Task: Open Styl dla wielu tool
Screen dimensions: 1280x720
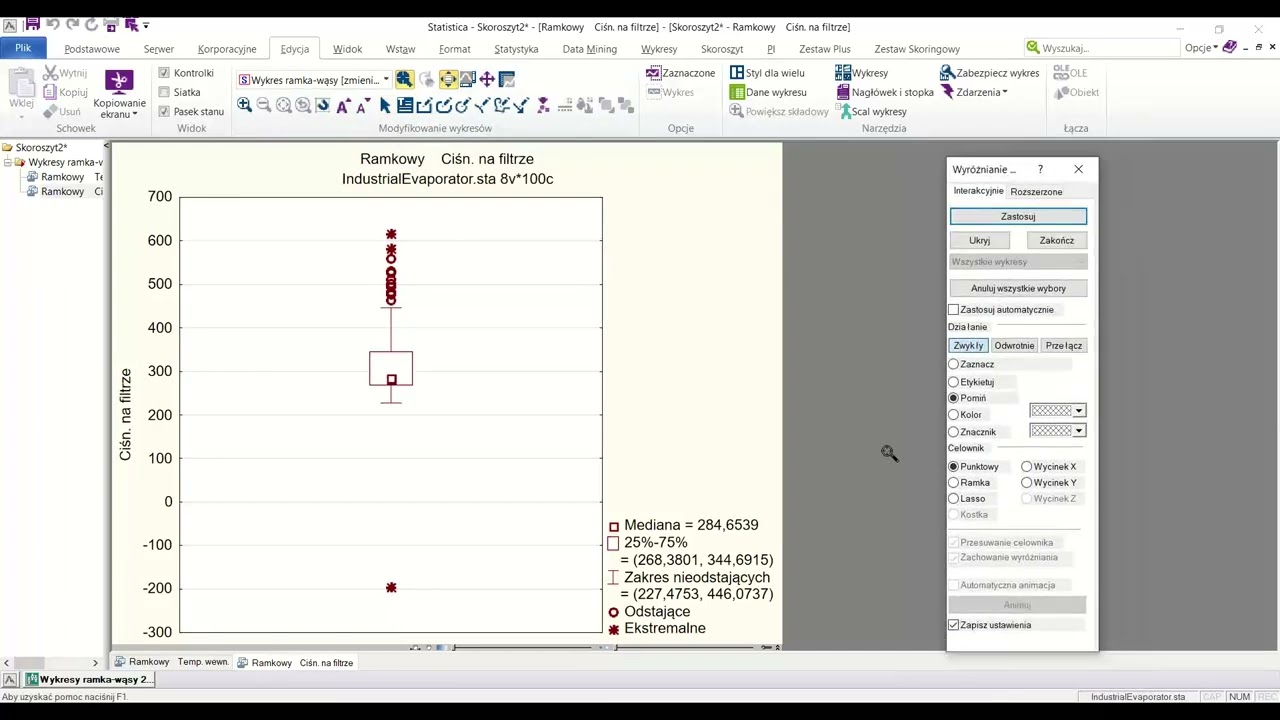Action: pos(767,73)
